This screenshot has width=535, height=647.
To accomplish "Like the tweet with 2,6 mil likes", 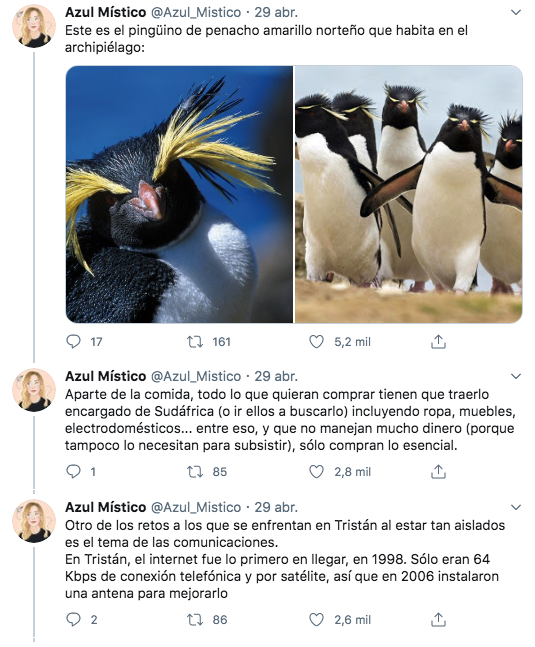I will click(x=316, y=619).
